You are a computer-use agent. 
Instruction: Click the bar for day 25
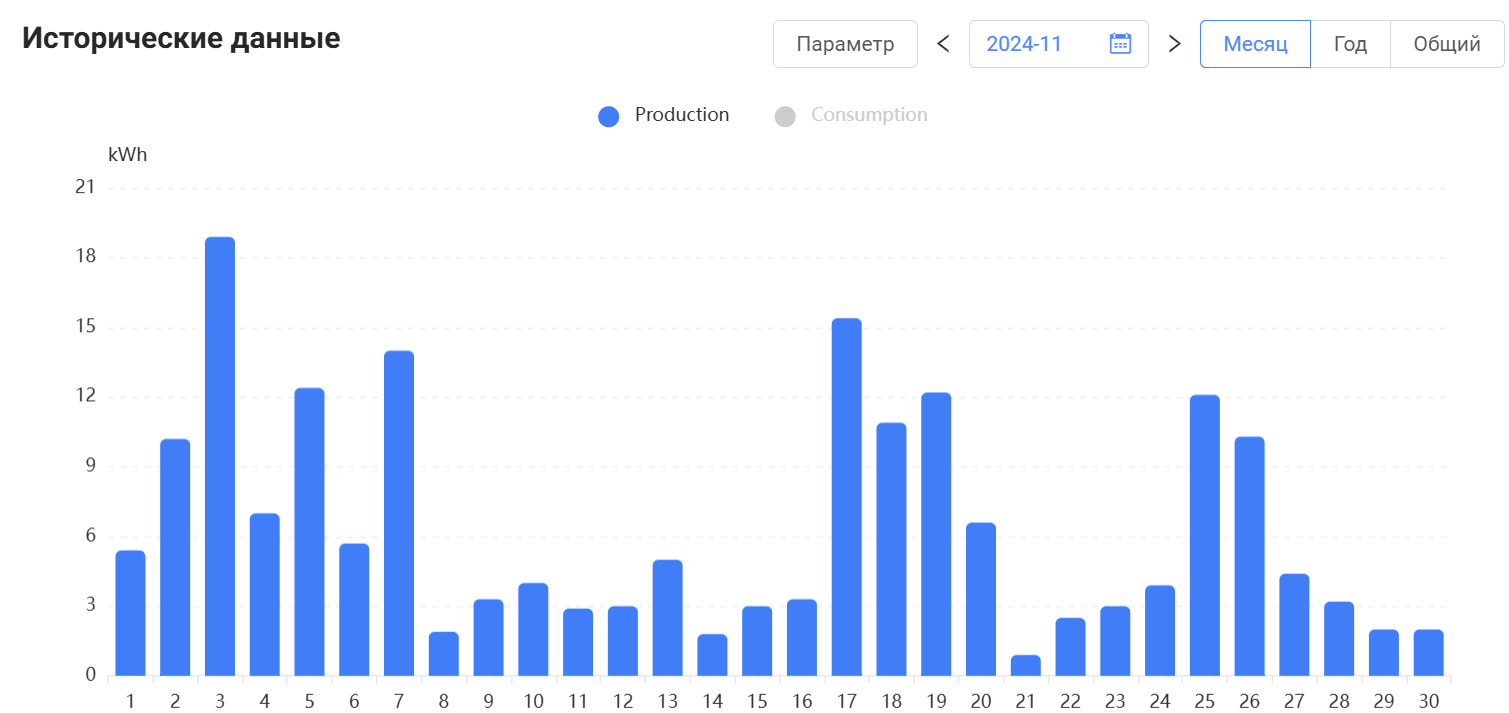point(1205,535)
